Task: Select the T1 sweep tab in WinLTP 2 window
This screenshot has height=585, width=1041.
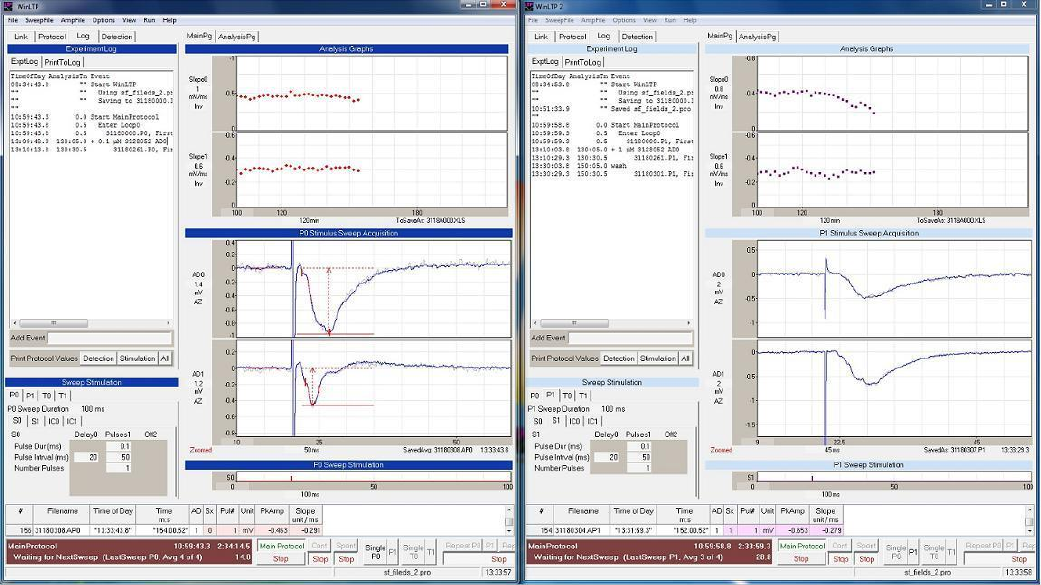Action: pyautogui.click(x=582, y=395)
